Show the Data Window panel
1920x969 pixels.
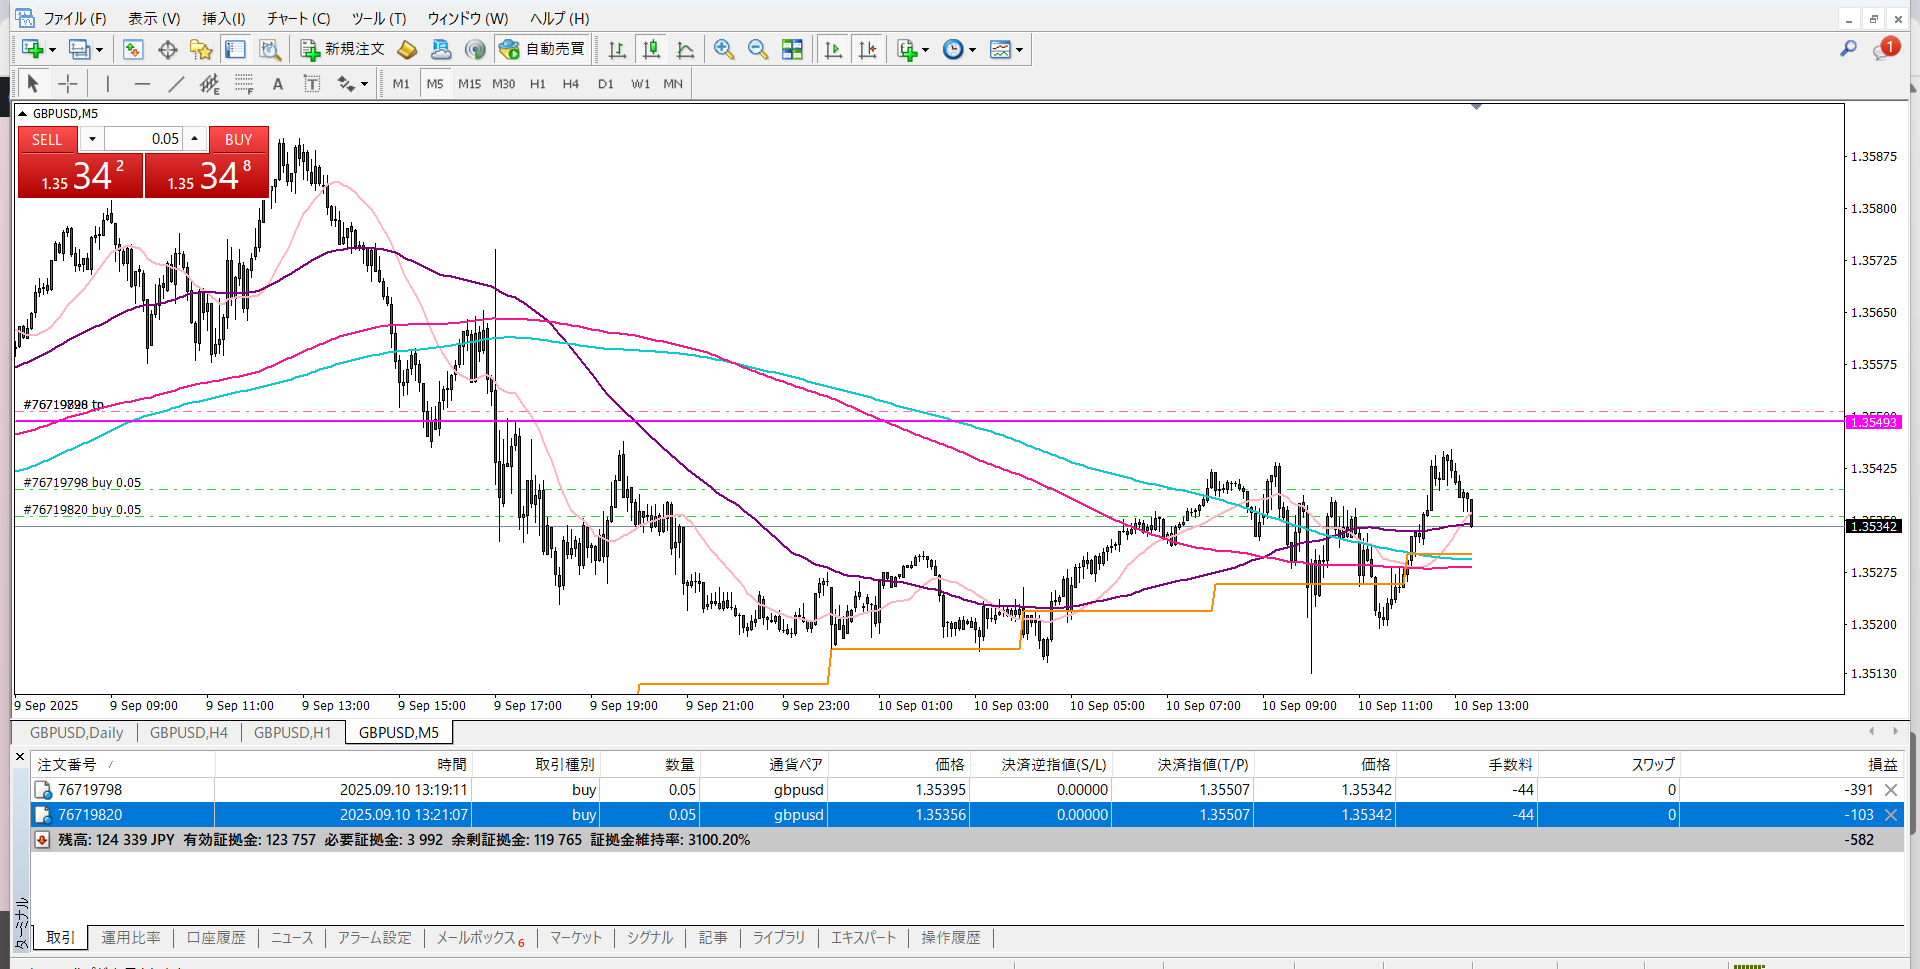(x=167, y=49)
